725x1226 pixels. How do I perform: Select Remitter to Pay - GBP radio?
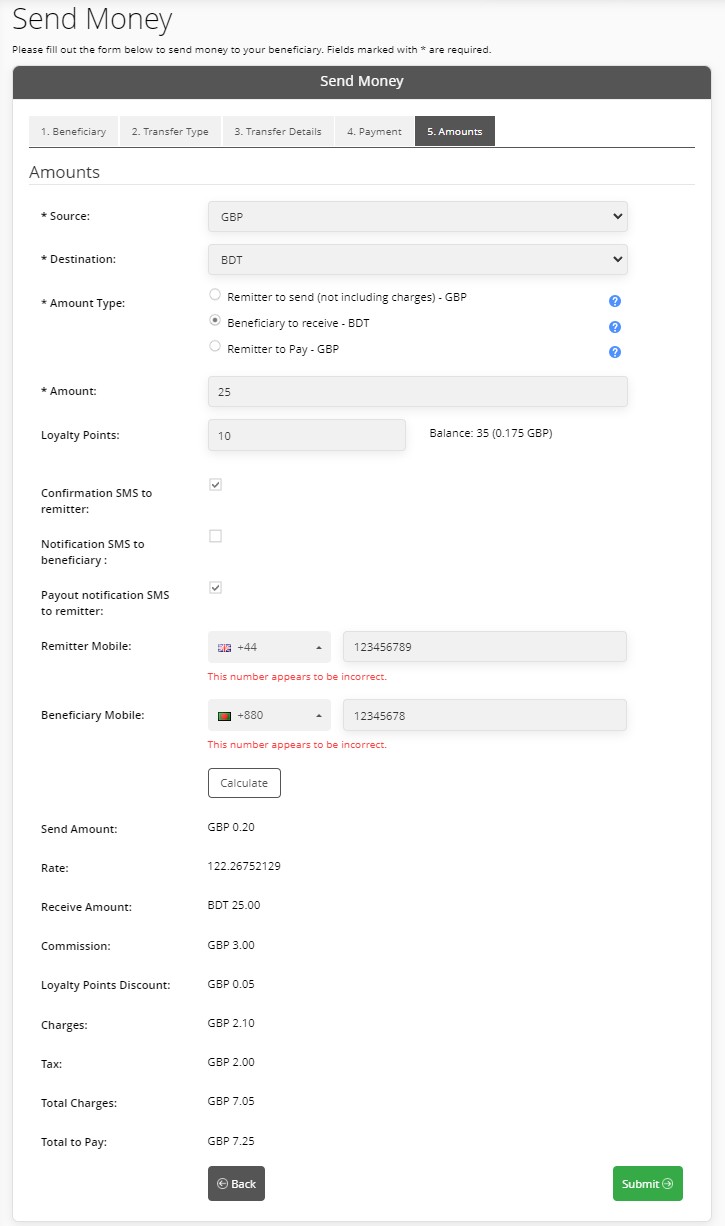coord(215,346)
